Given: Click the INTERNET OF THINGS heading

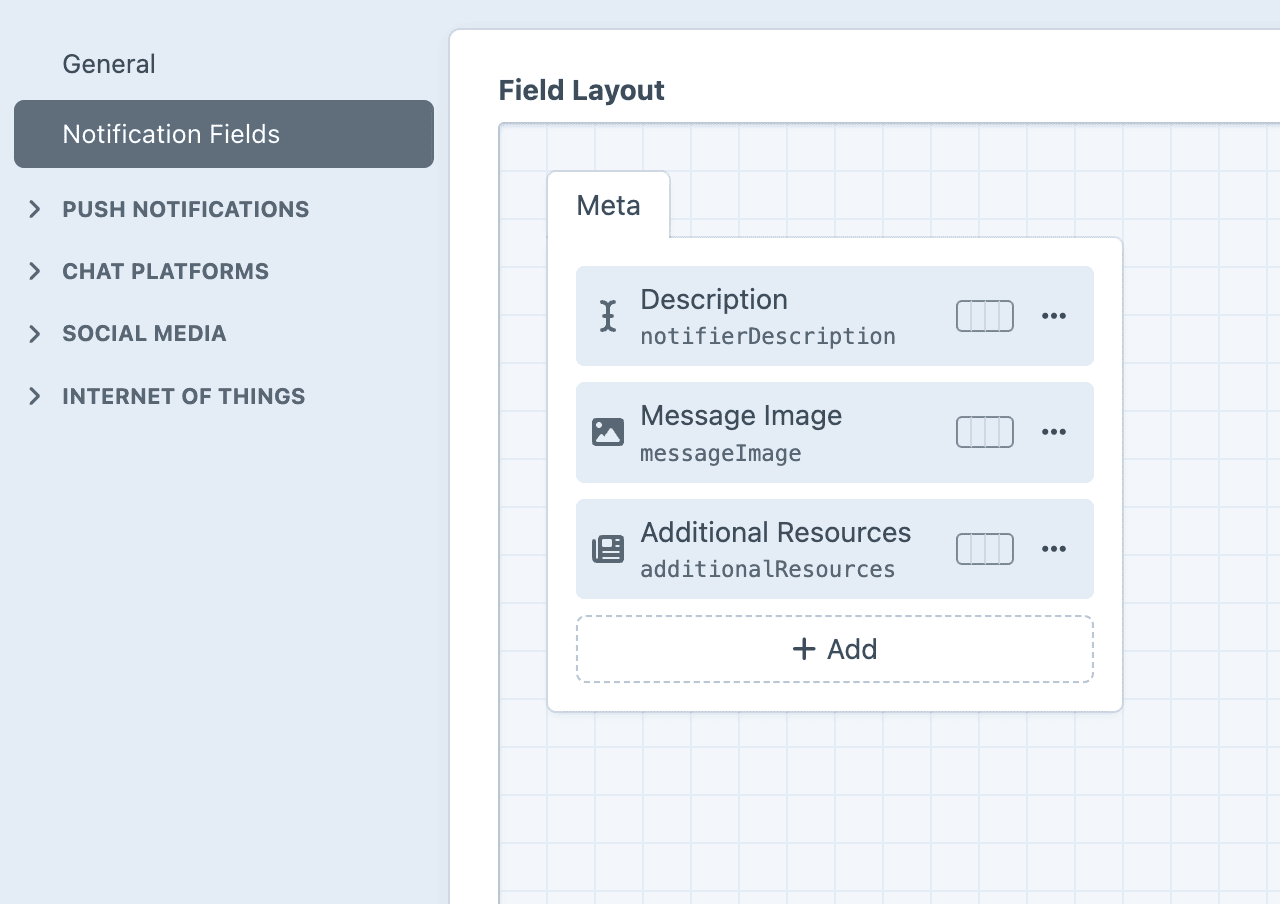Looking at the screenshot, I should [x=184, y=396].
